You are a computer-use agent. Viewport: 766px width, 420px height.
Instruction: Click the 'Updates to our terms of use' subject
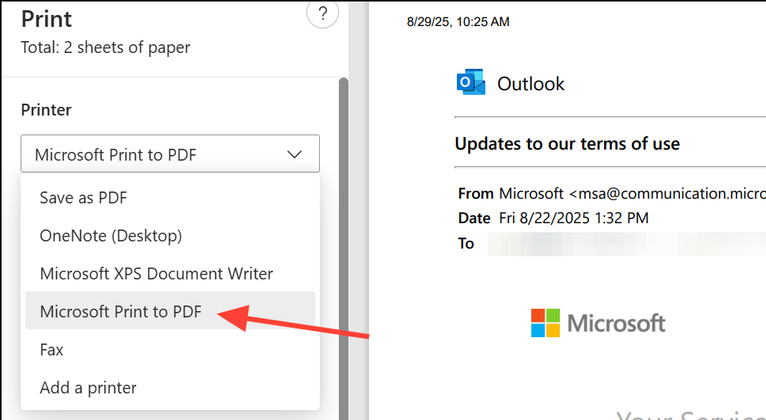click(x=567, y=144)
